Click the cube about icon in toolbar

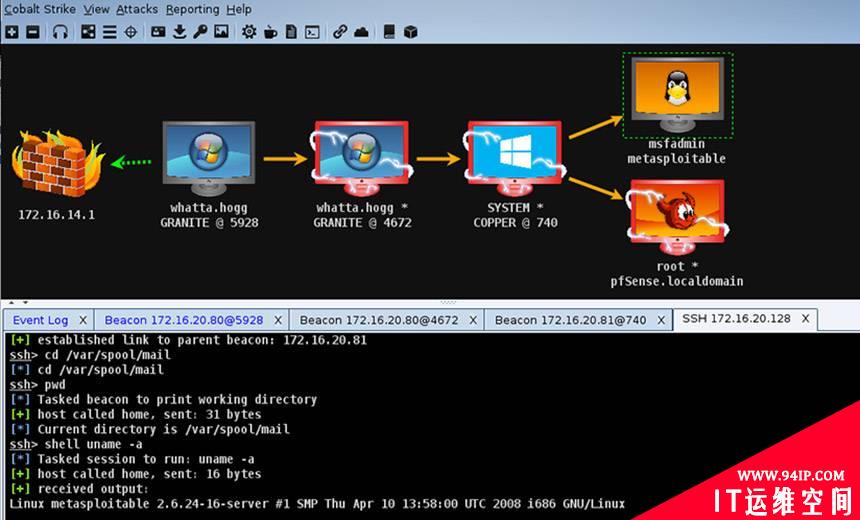click(x=411, y=32)
